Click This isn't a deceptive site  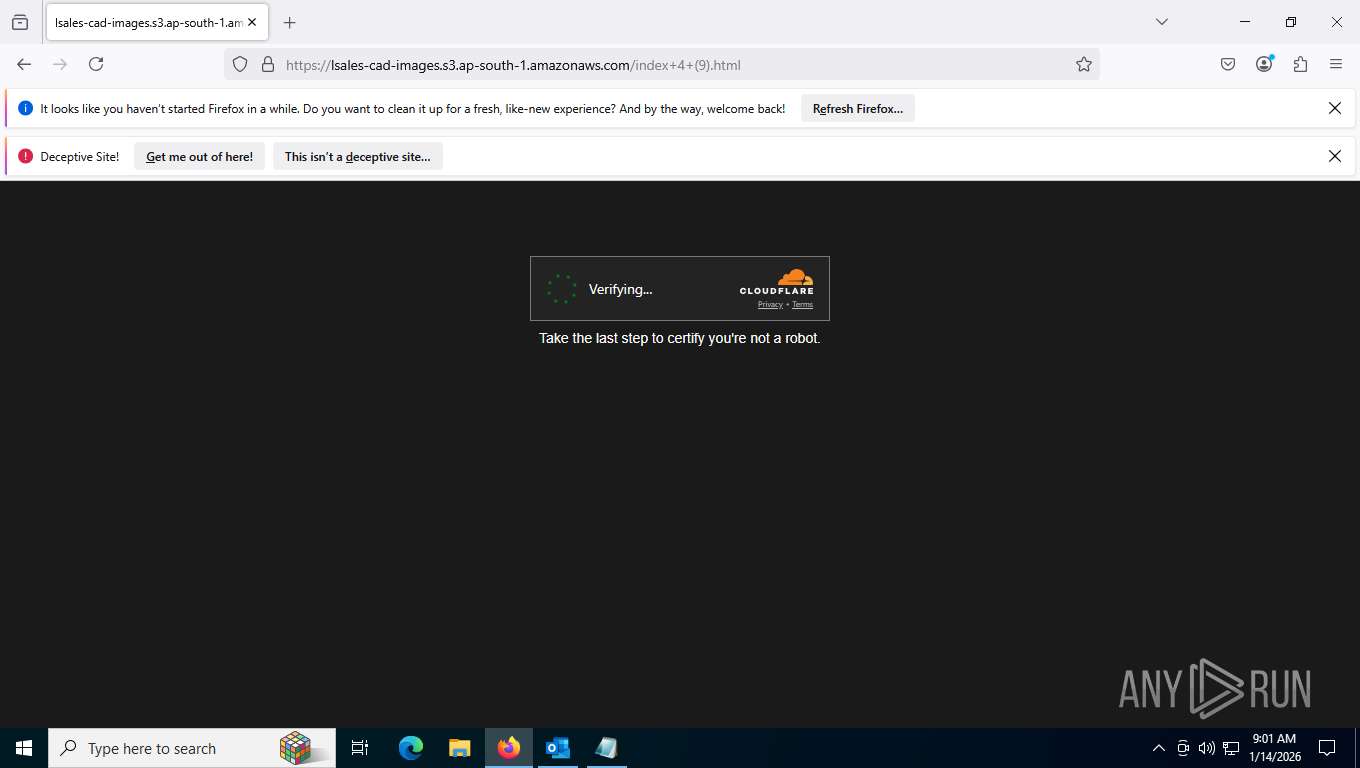point(358,156)
